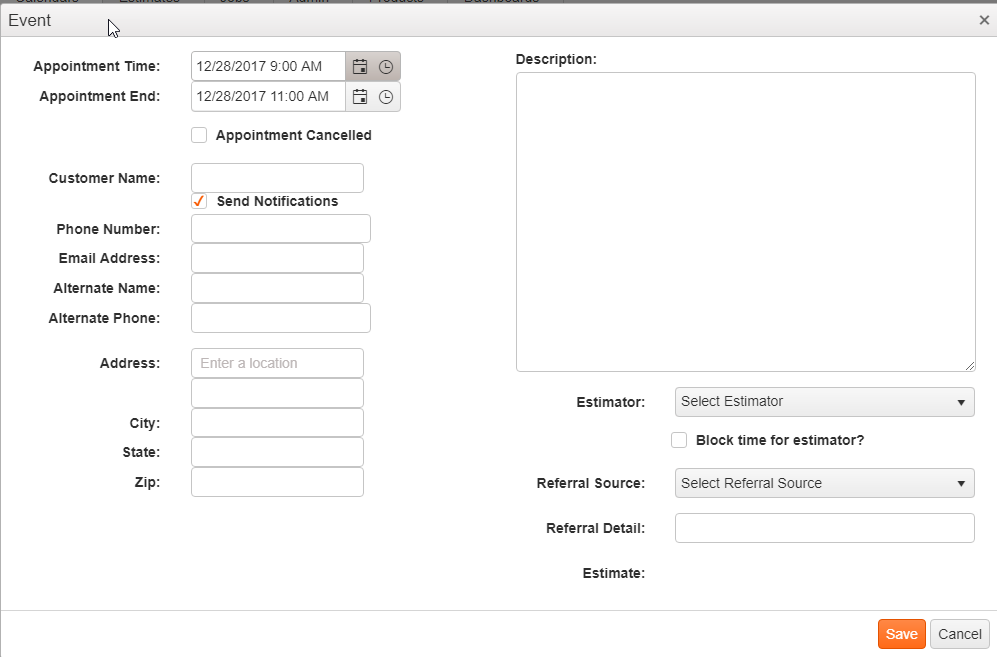This screenshot has width=997, height=657.
Task: Uncheck the Send Notifications checkbox
Action: pyautogui.click(x=199, y=201)
